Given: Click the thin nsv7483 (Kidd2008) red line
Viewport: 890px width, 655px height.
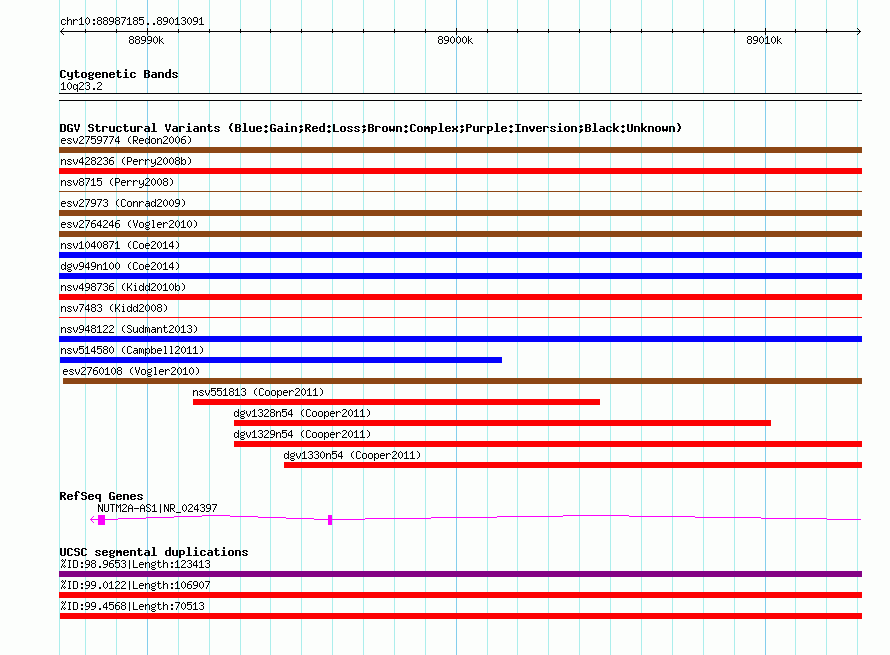Looking at the screenshot, I should [x=460, y=318].
